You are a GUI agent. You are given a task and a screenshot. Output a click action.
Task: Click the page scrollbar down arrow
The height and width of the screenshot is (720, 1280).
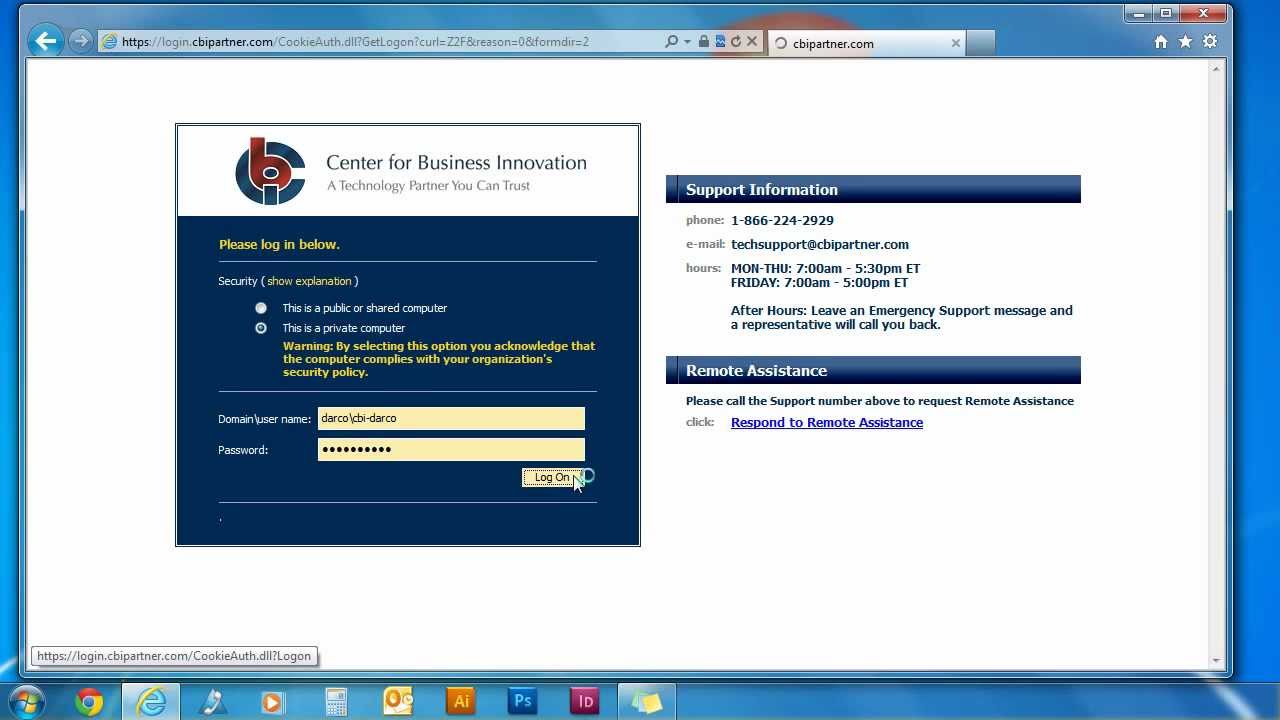tap(1217, 661)
